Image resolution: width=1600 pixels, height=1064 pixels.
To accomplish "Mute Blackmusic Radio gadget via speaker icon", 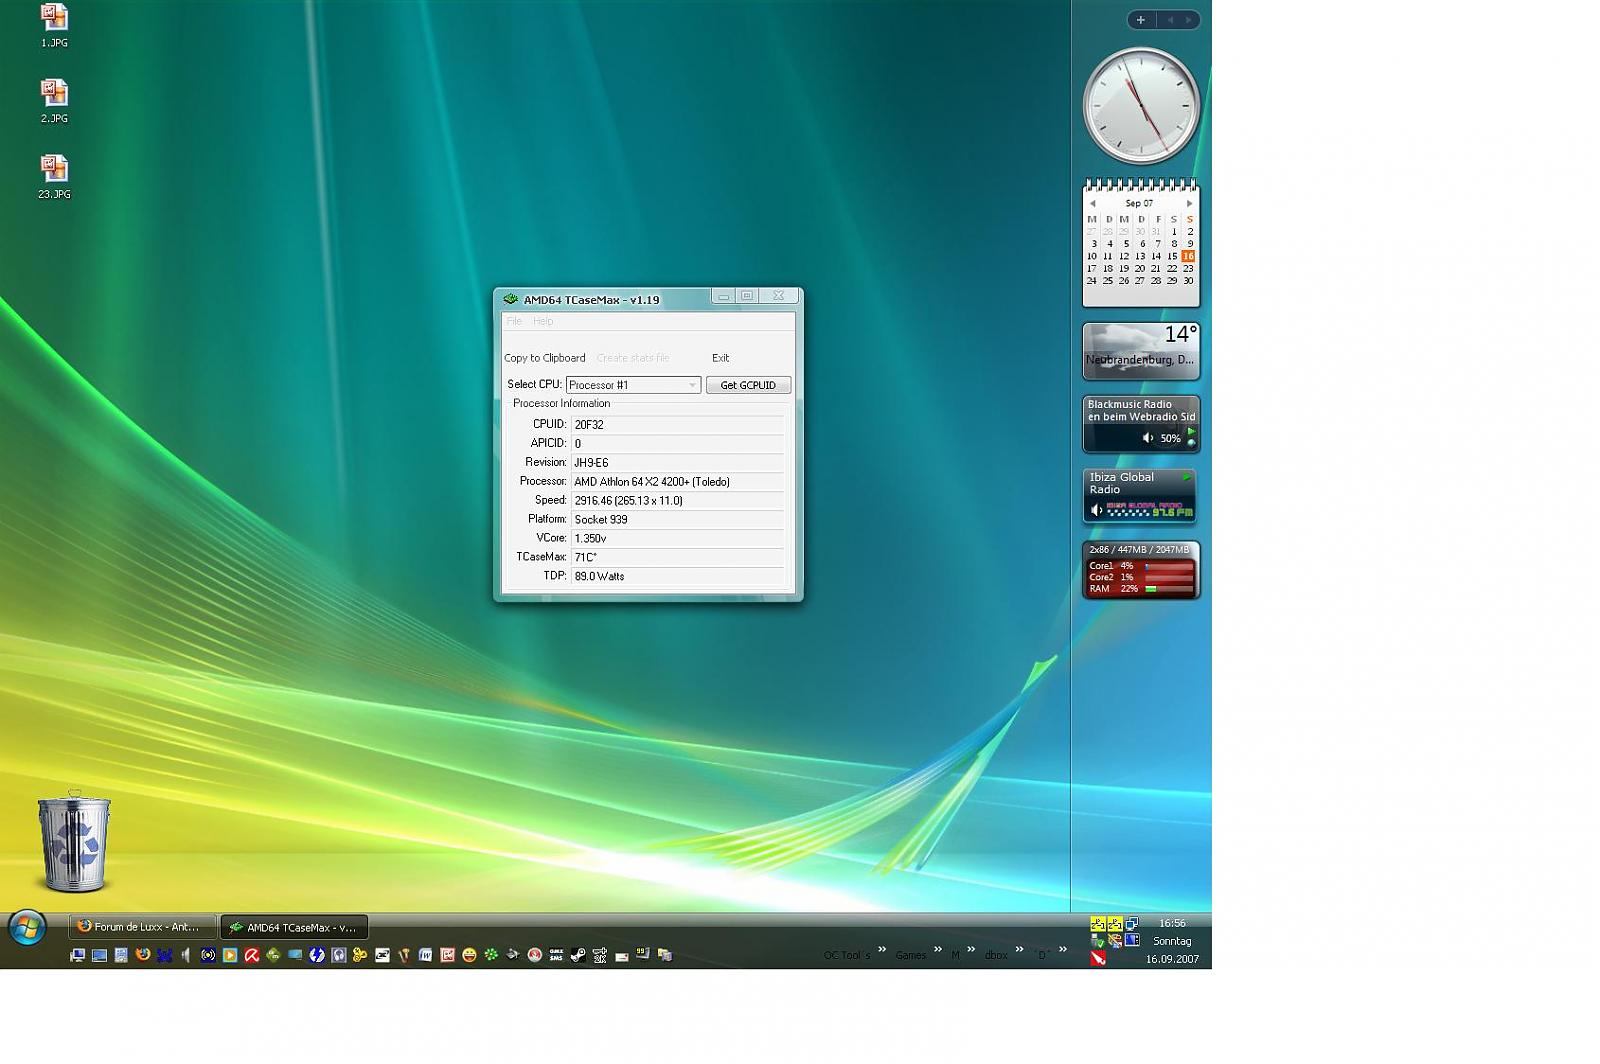I will 1148,438.
